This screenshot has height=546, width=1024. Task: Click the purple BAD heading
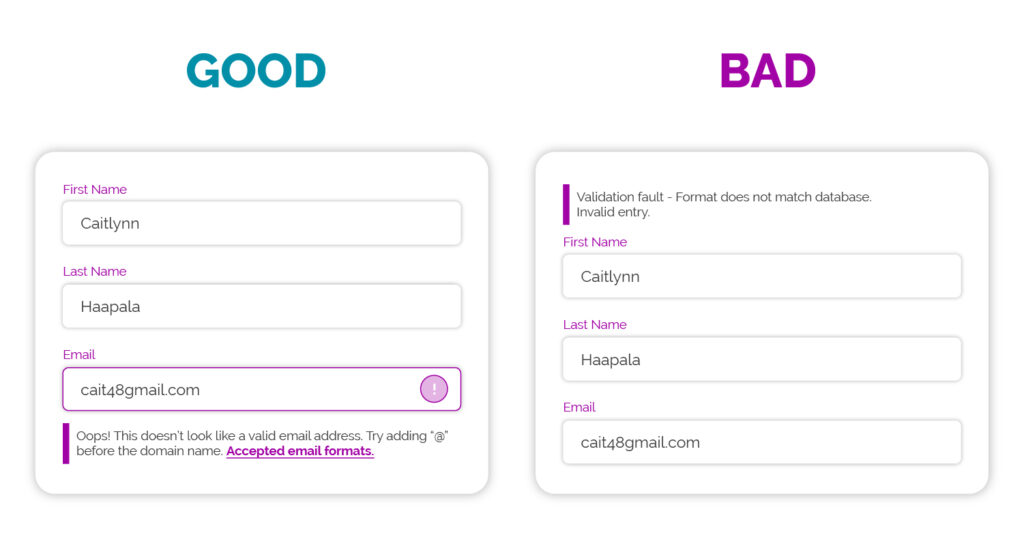click(x=767, y=71)
